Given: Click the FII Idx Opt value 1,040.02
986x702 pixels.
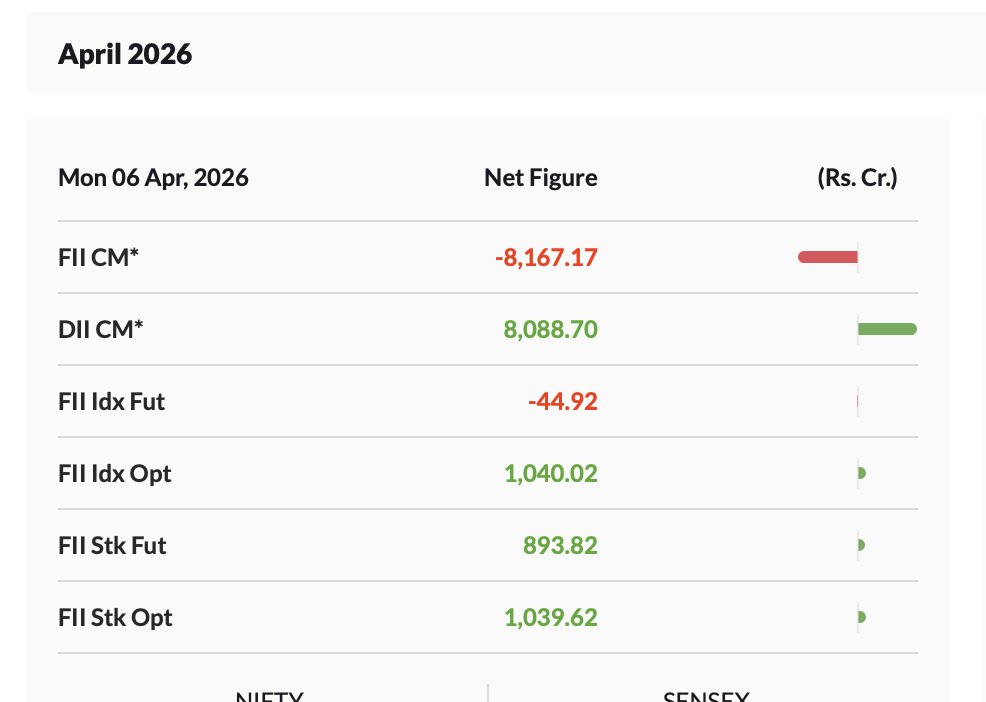Looking at the screenshot, I should click(550, 474).
